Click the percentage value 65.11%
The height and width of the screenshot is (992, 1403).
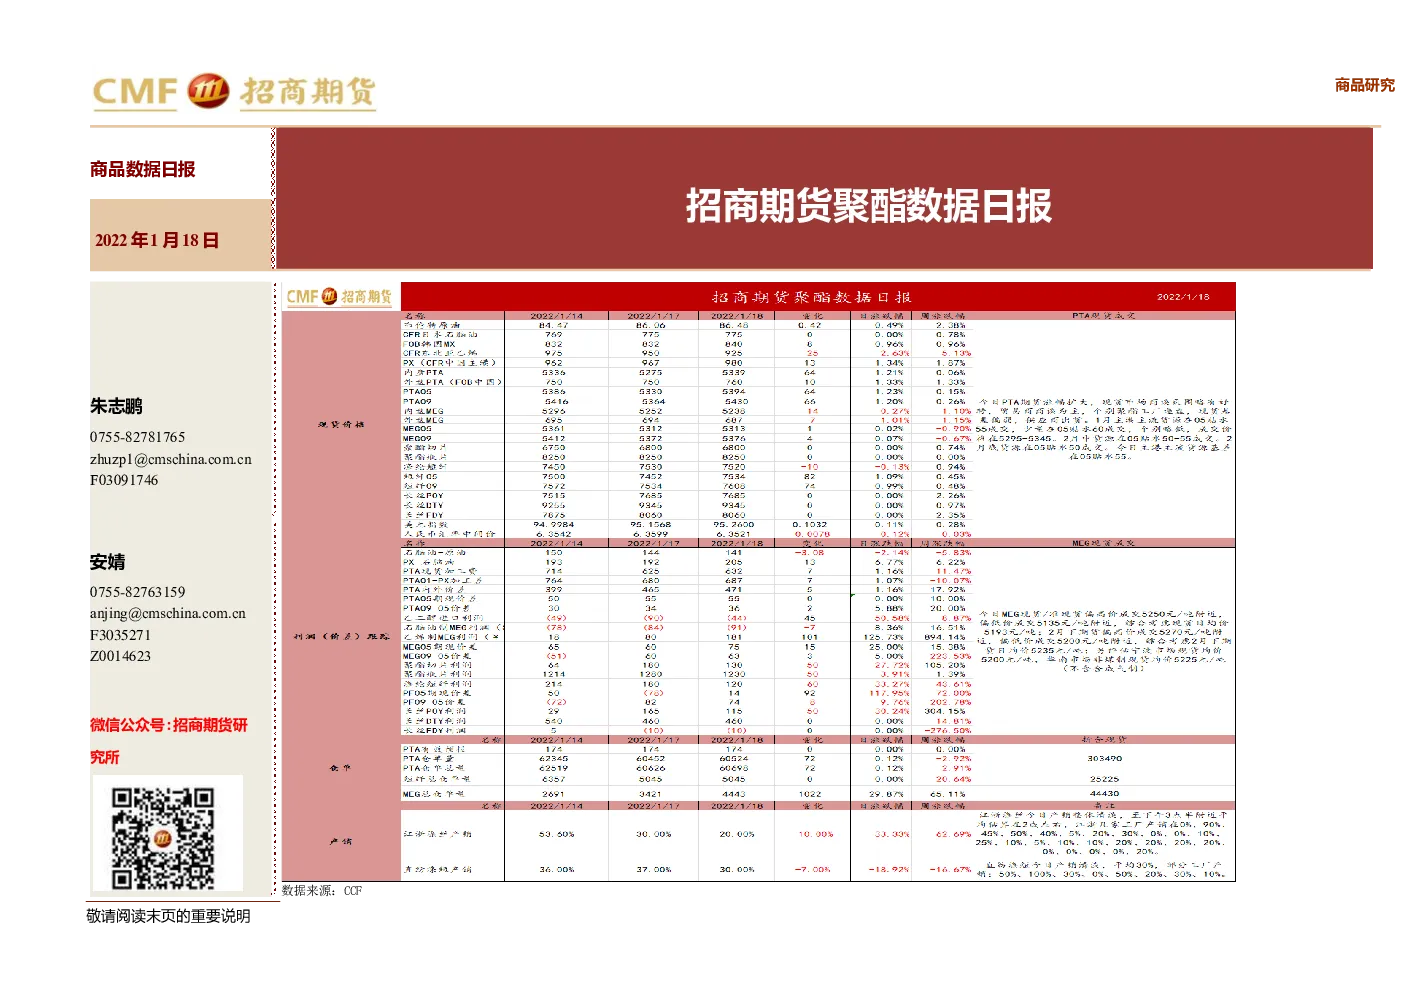(948, 794)
